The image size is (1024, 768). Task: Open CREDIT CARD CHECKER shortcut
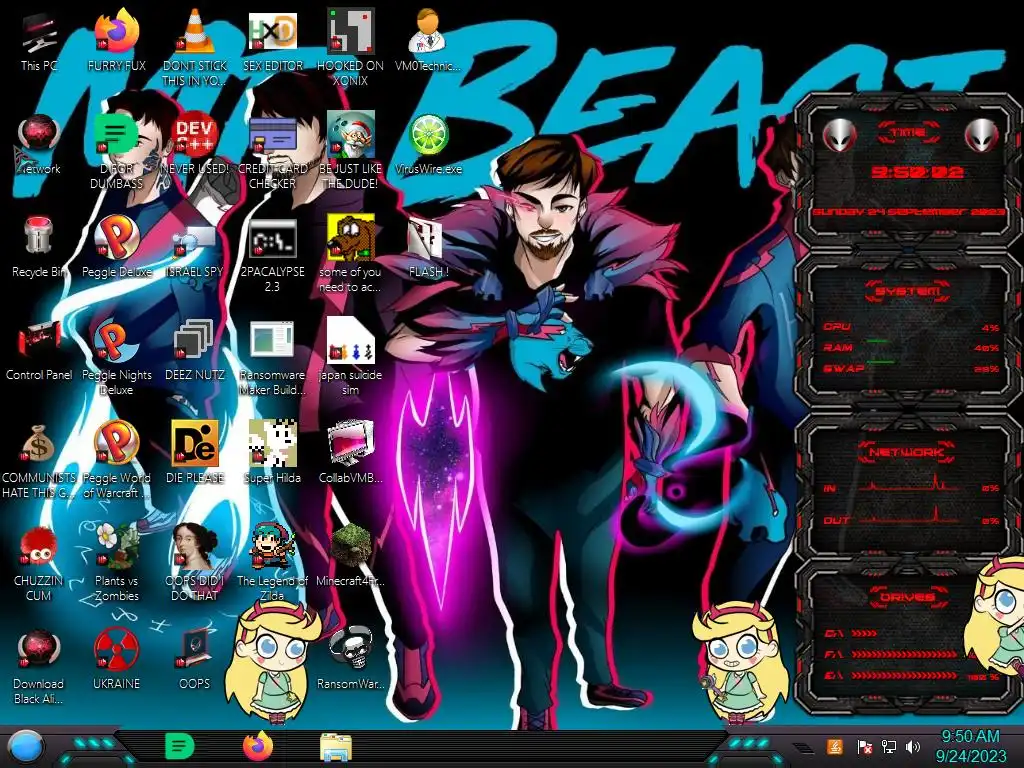click(x=272, y=152)
